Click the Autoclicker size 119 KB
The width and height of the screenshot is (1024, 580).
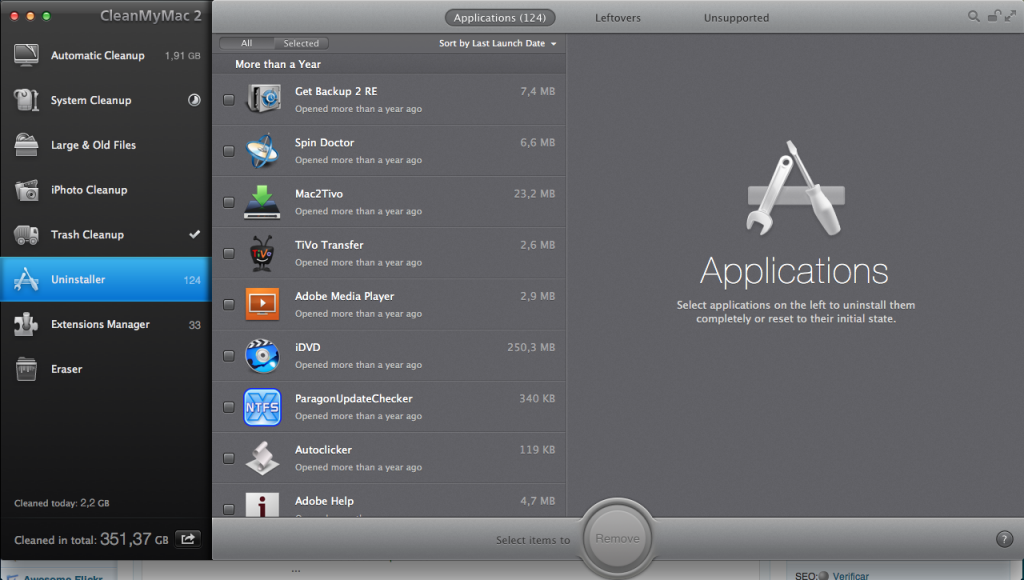[537, 450]
